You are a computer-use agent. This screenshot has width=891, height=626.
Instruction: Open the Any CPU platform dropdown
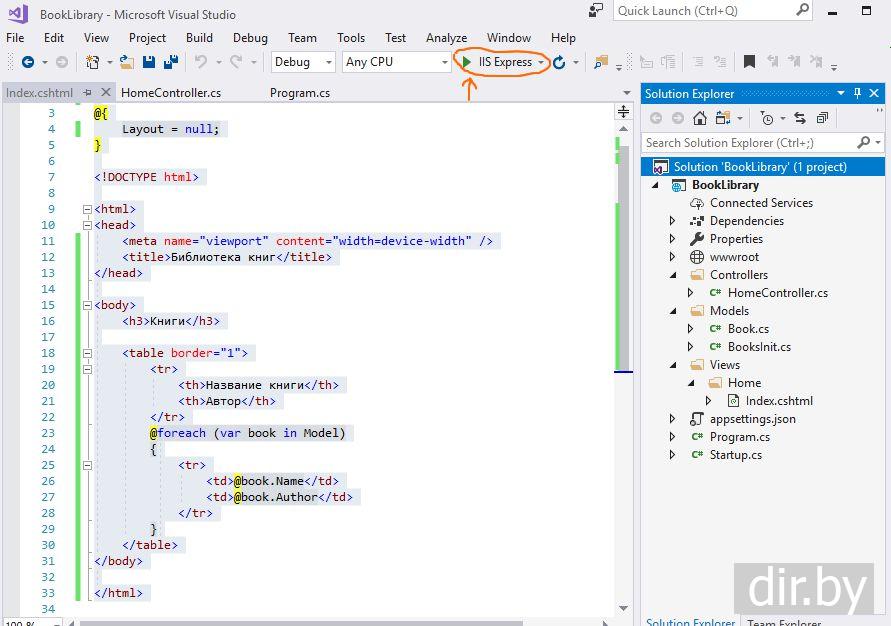click(397, 62)
